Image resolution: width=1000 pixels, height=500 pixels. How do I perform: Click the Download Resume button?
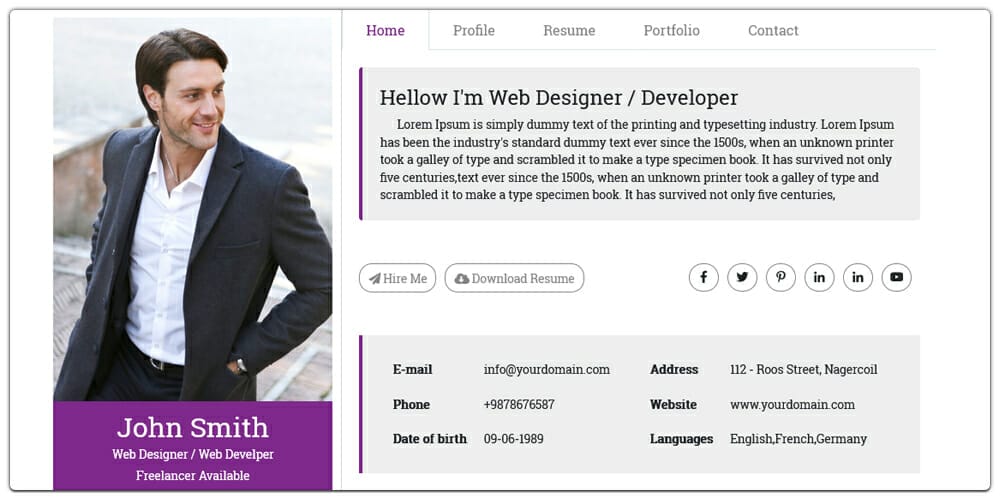click(514, 278)
